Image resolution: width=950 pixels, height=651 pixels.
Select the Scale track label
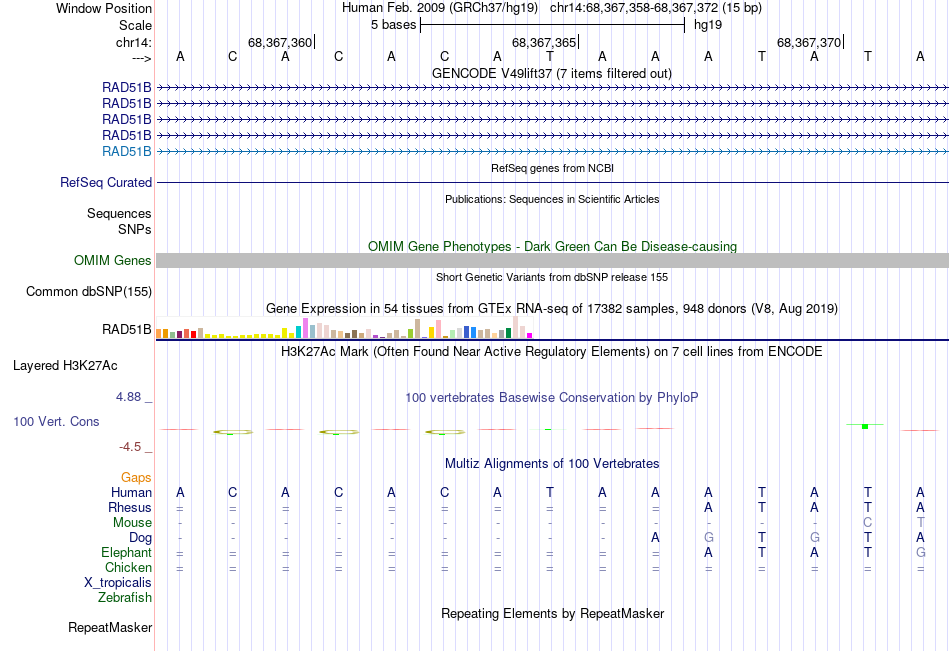pos(135,25)
